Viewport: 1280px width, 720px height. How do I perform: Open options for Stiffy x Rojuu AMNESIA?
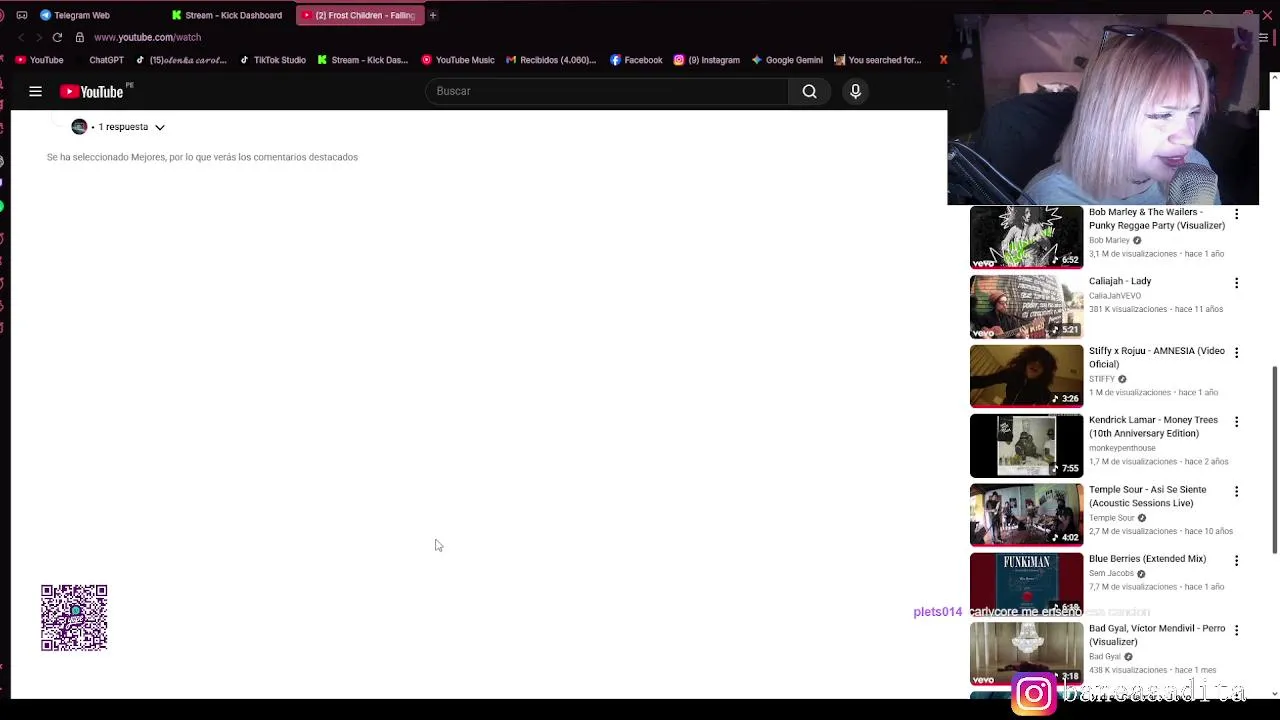click(1236, 353)
